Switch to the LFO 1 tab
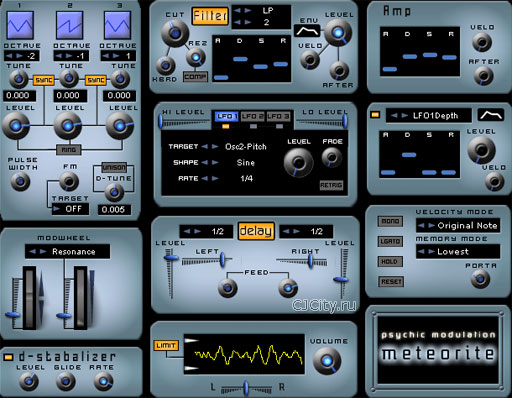This screenshot has height=398, width=512. 226,116
